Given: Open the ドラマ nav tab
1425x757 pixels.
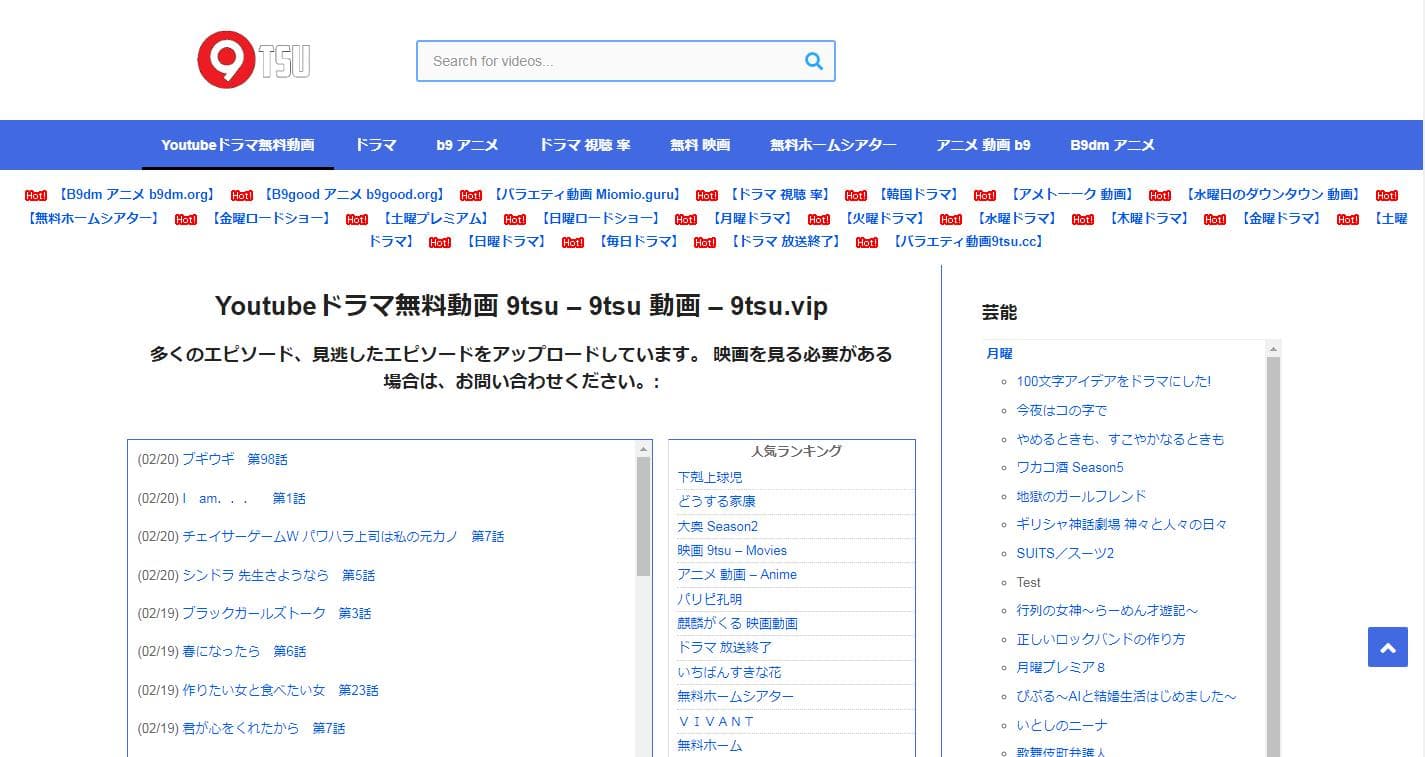Looking at the screenshot, I should click(x=376, y=145).
